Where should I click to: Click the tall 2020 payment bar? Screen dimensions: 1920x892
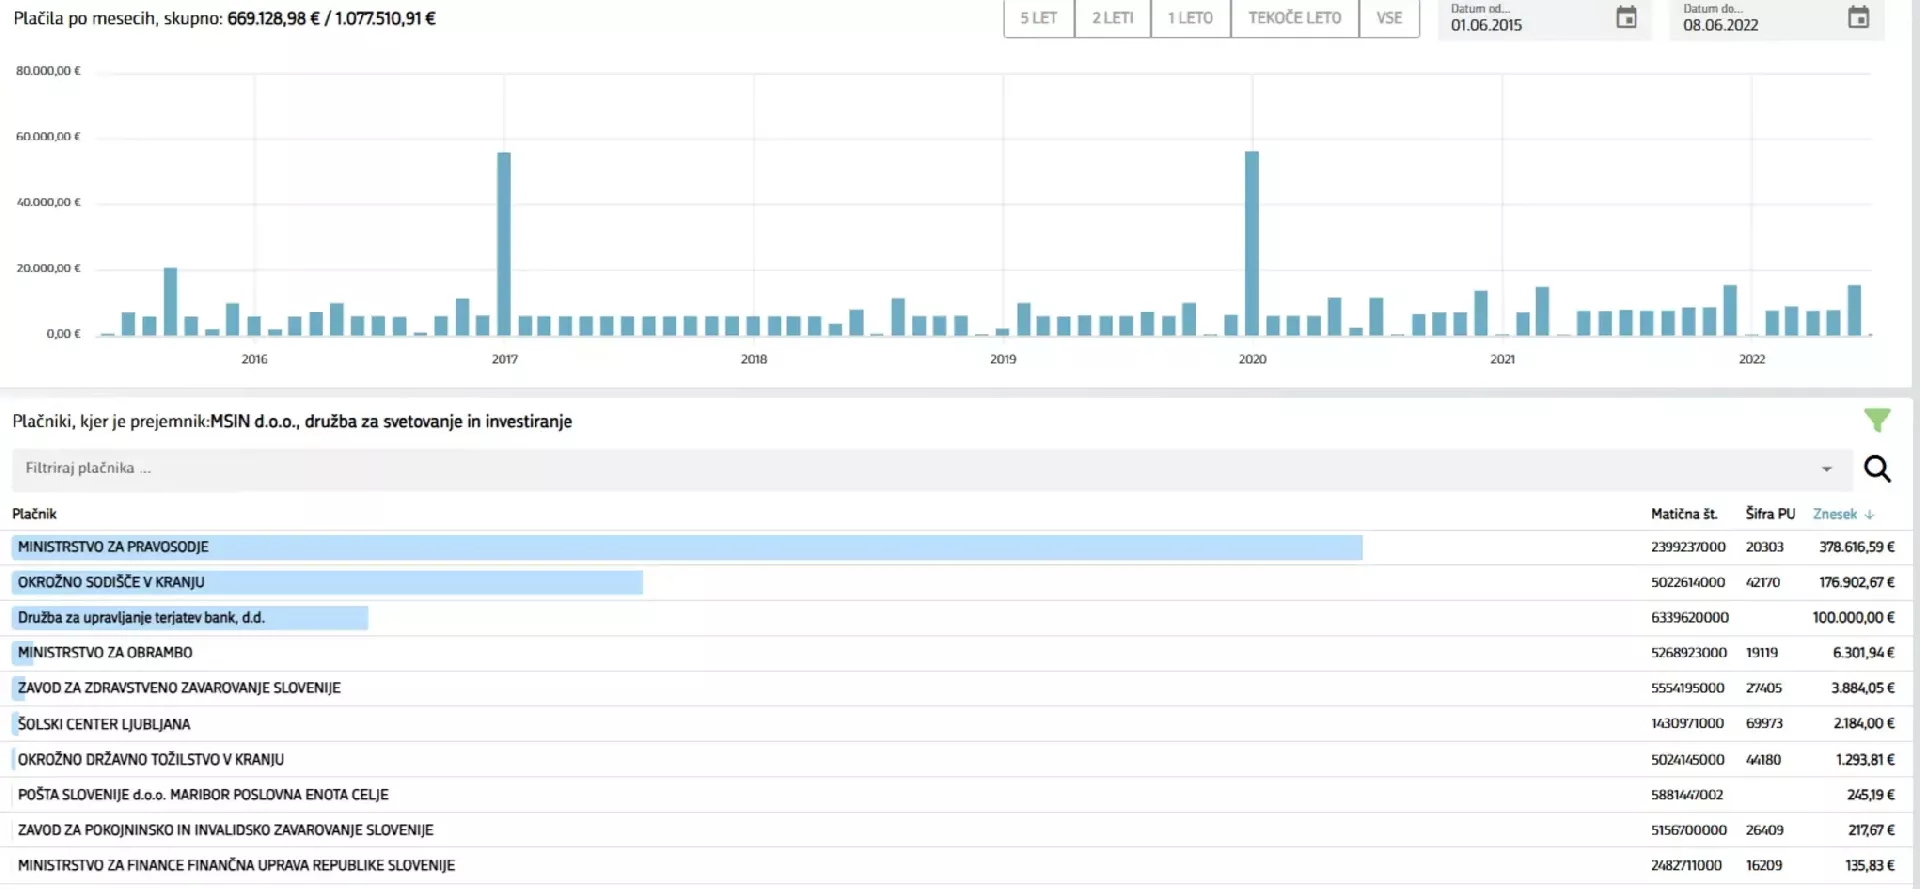point(1251,244)
